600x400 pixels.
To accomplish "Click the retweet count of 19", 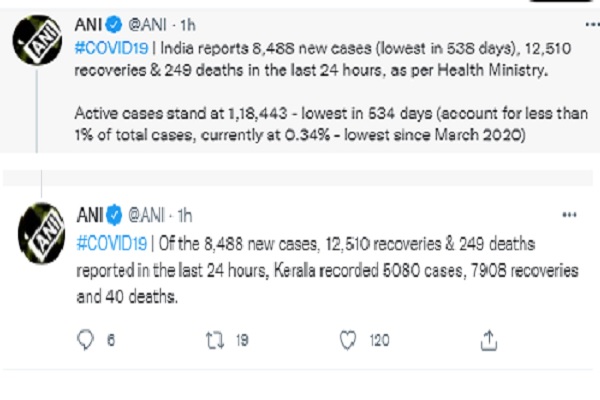I will 242,341.
